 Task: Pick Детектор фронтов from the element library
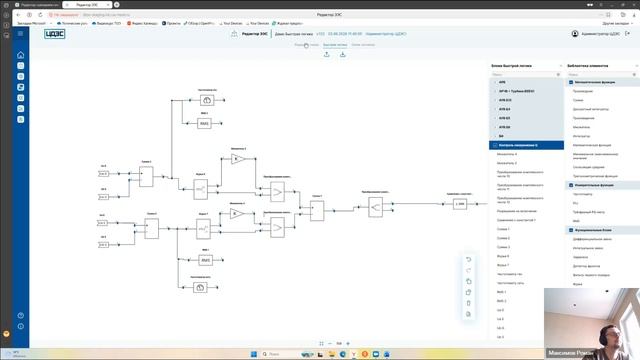click(x=586, y=266)
